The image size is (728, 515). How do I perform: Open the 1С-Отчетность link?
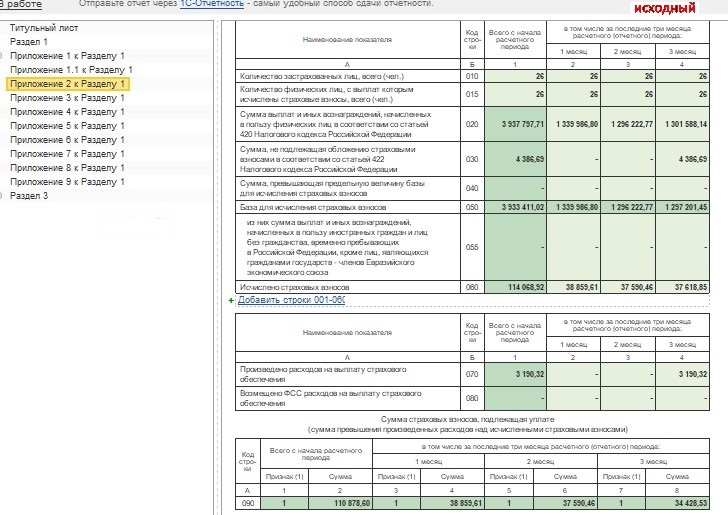tap(212, 3)
